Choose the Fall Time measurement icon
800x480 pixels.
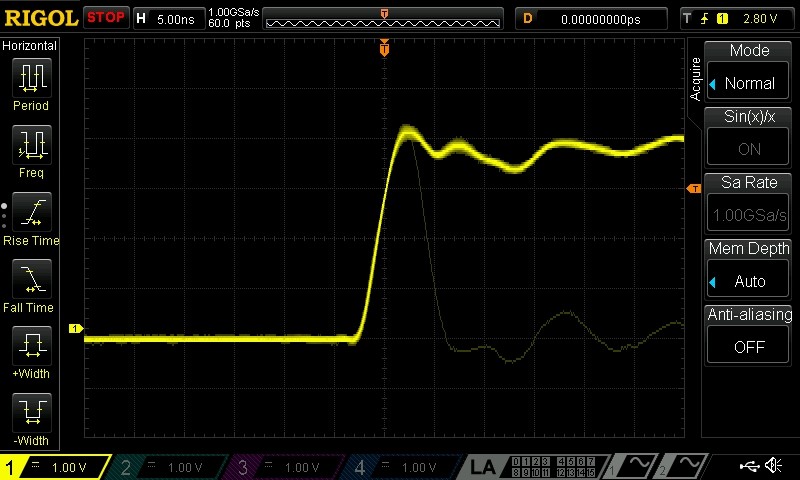coord(32,279)
